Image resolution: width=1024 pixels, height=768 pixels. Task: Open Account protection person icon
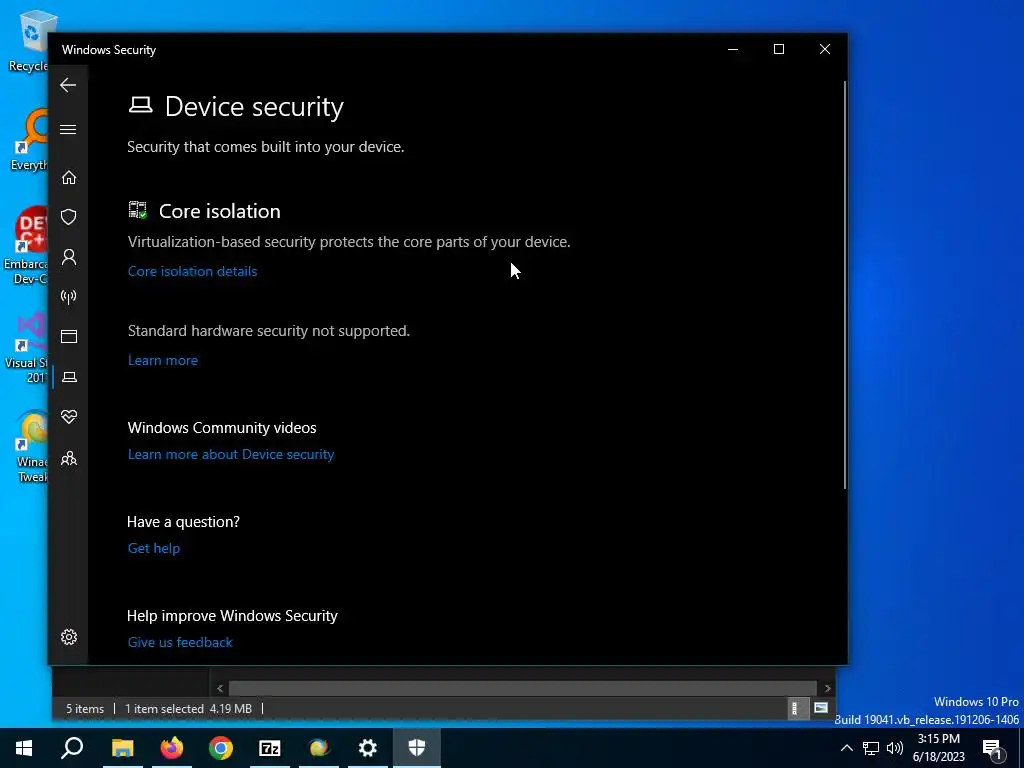[69, 257]
